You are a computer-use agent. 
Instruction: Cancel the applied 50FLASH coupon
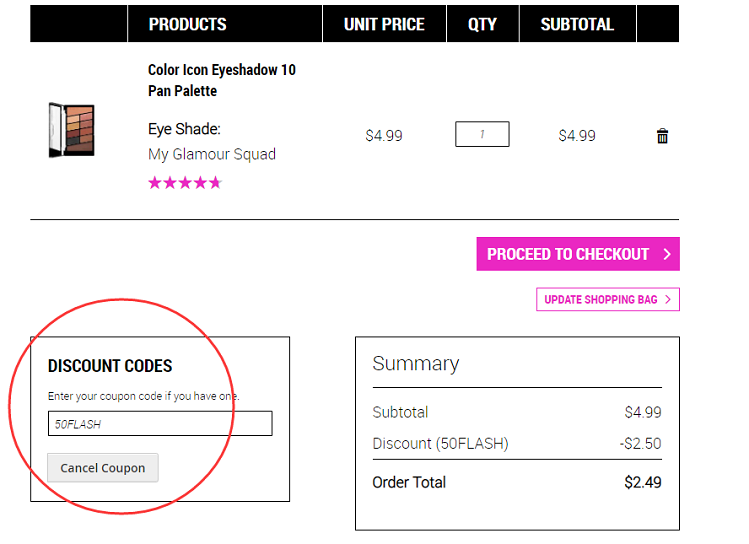pyautogui.click(x=103, y=468)
